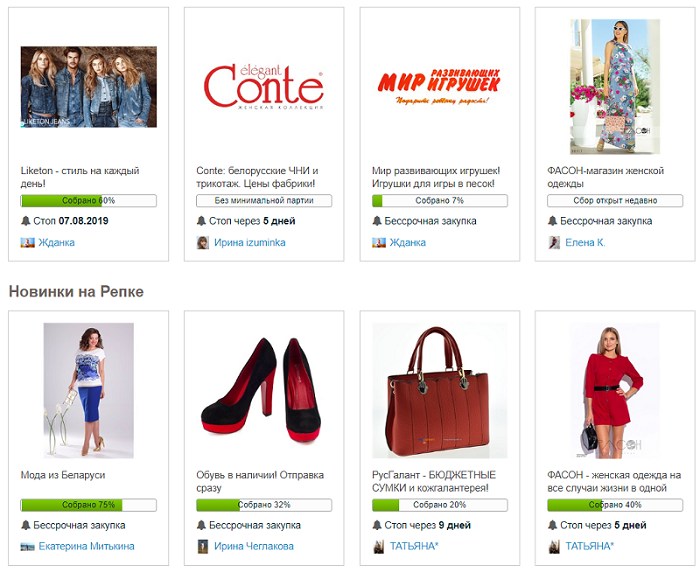Image resolution: width=700 pixels, height=572 pixels.
Task: Click the 'Без минимальной партии' status bar
Action: [x=264, y=200]
